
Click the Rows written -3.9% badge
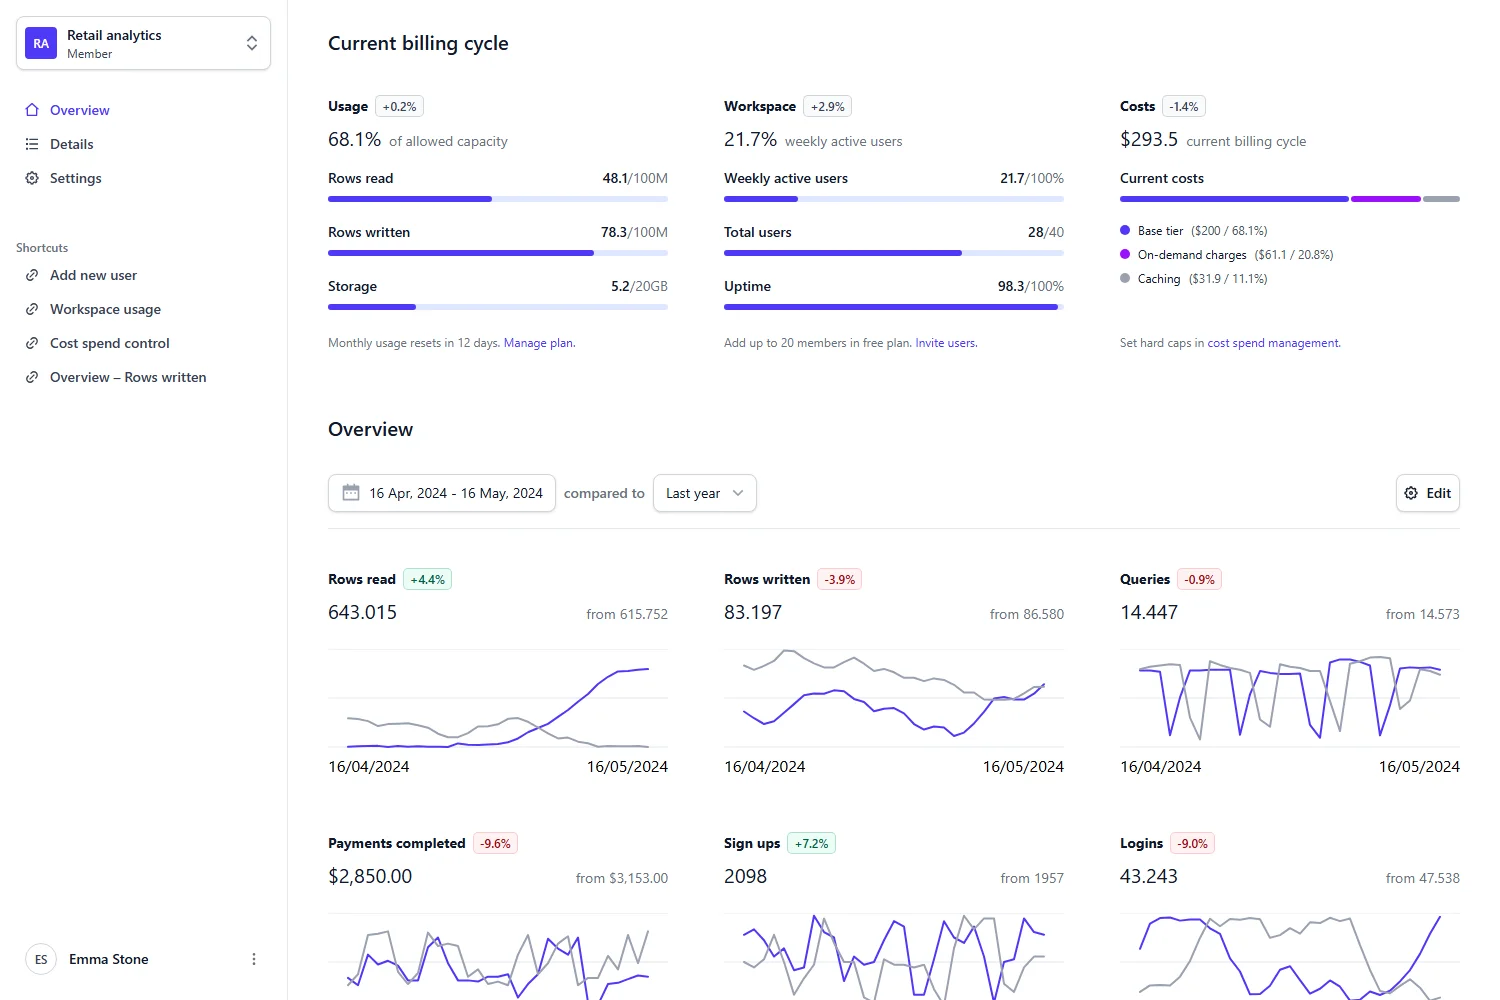click(840, 579)
